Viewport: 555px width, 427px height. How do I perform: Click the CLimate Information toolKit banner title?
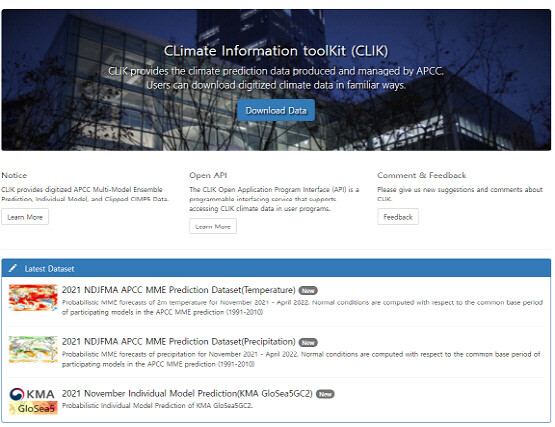point(276,51)
